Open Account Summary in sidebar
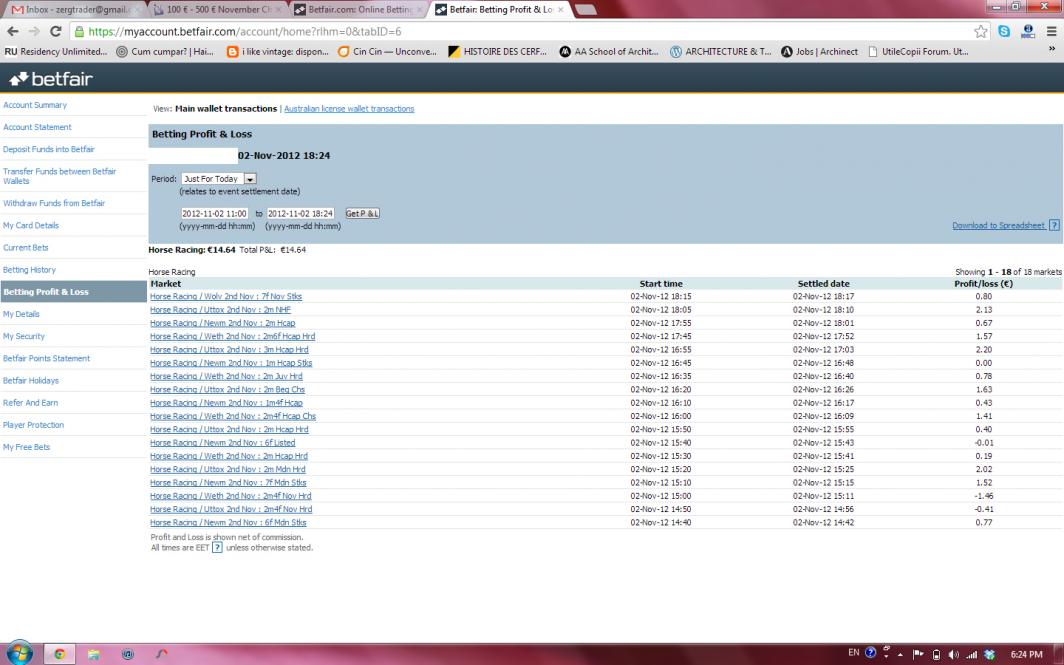 coord(35,105)
